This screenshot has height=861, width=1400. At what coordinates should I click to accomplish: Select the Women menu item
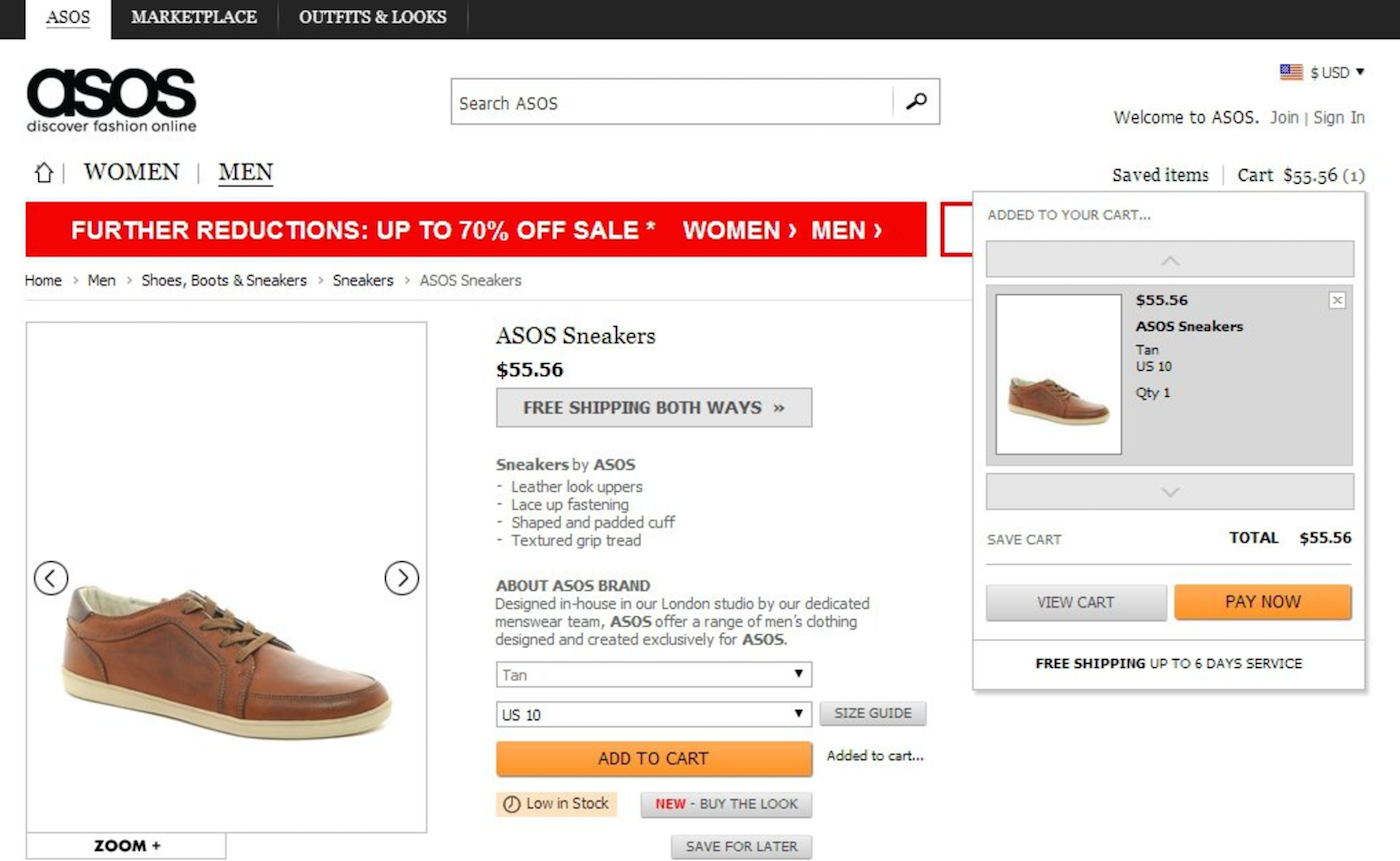pyautogui.click(x=131, y=173)
